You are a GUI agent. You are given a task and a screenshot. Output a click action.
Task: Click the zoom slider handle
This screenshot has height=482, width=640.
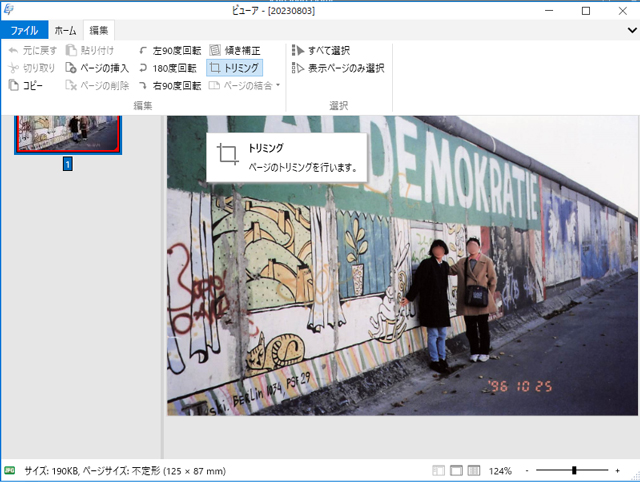tap(574, 471)
